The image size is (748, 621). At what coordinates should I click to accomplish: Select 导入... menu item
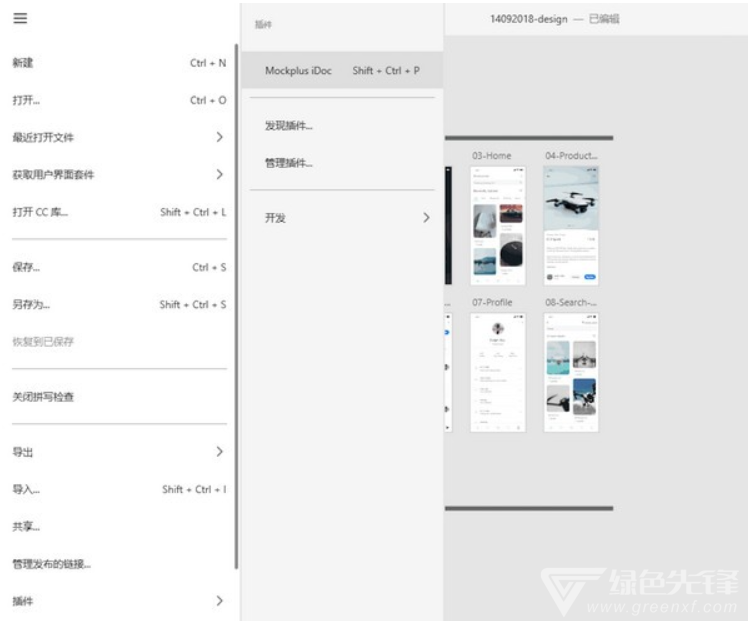click(x=119, y=489)
